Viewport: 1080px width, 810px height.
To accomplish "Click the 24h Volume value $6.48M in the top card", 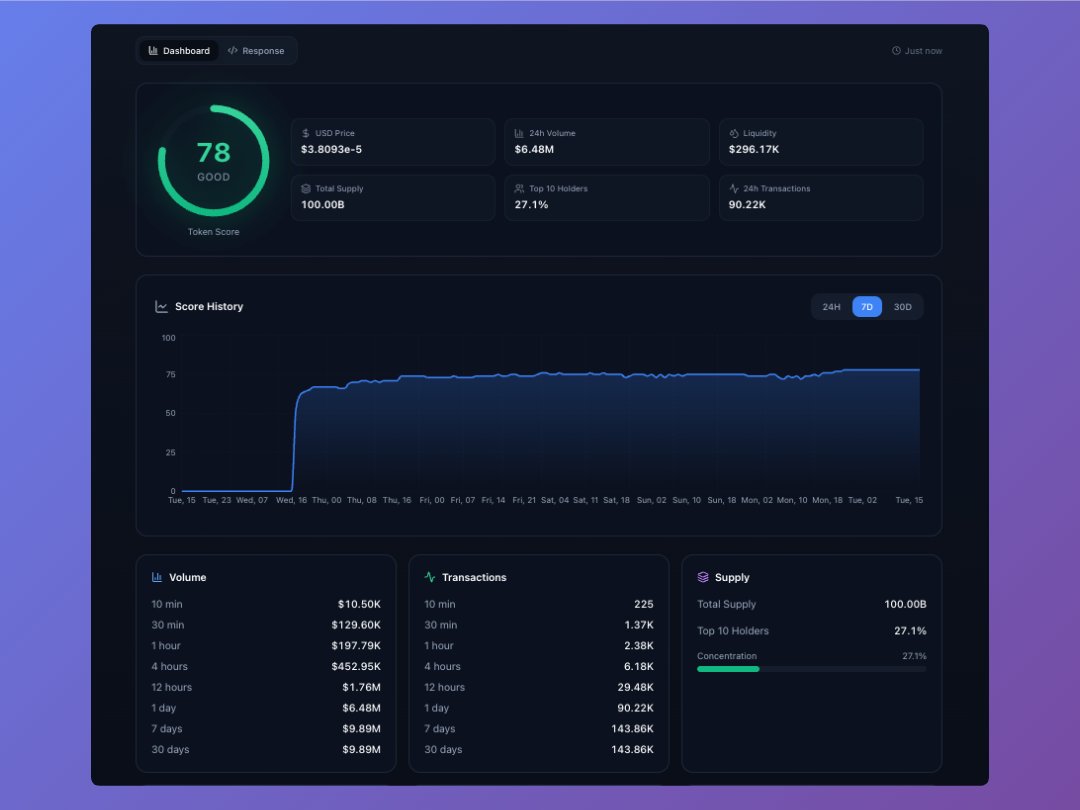I will tap(534, 149).
